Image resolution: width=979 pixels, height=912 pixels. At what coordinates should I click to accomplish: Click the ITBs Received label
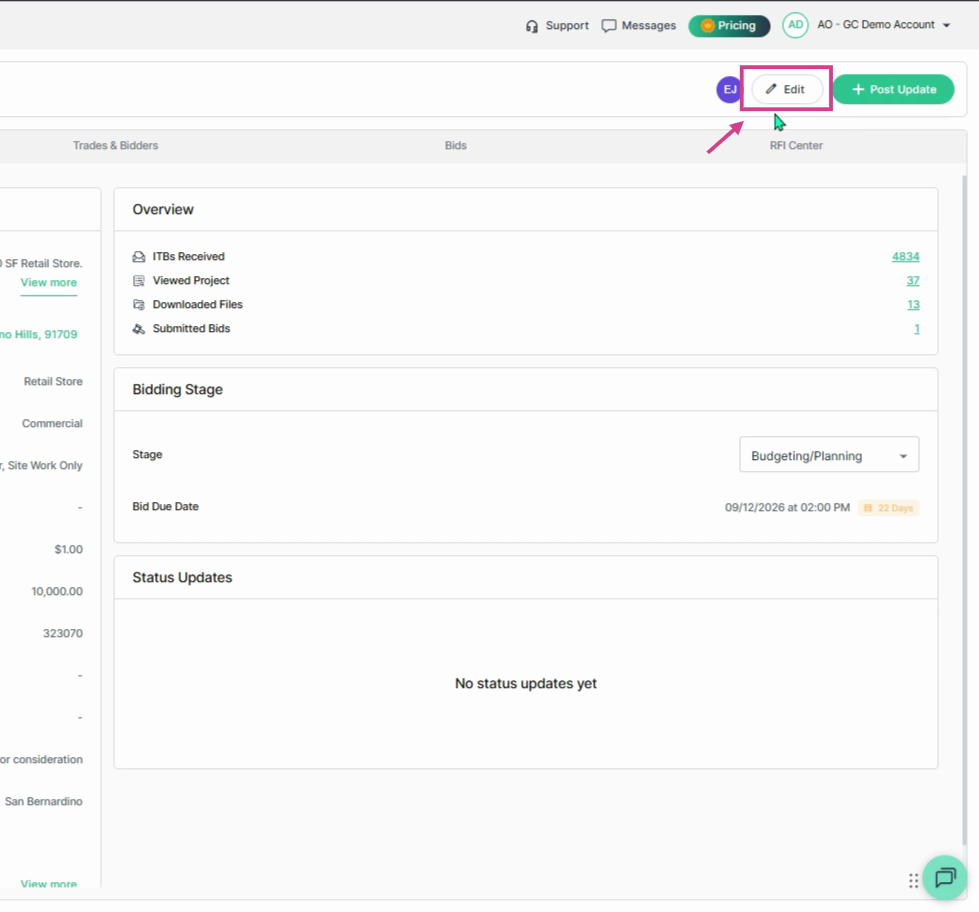click(x=189, y=257)
